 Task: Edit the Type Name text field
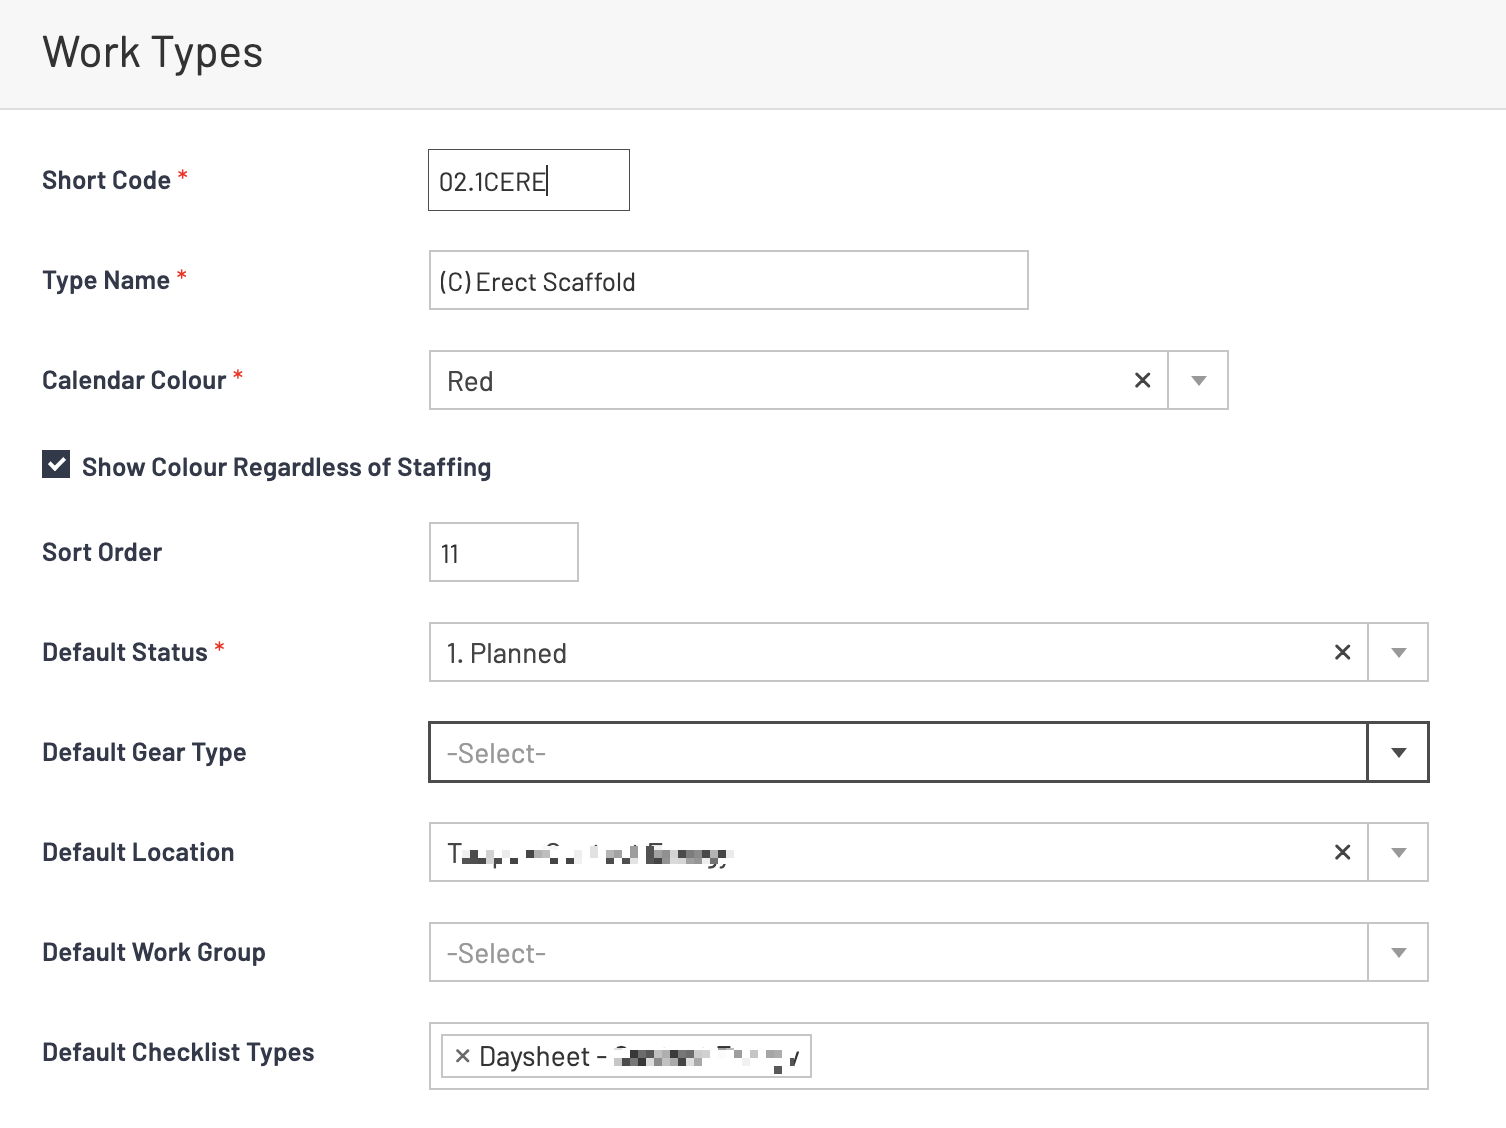(x=728, y=281)
